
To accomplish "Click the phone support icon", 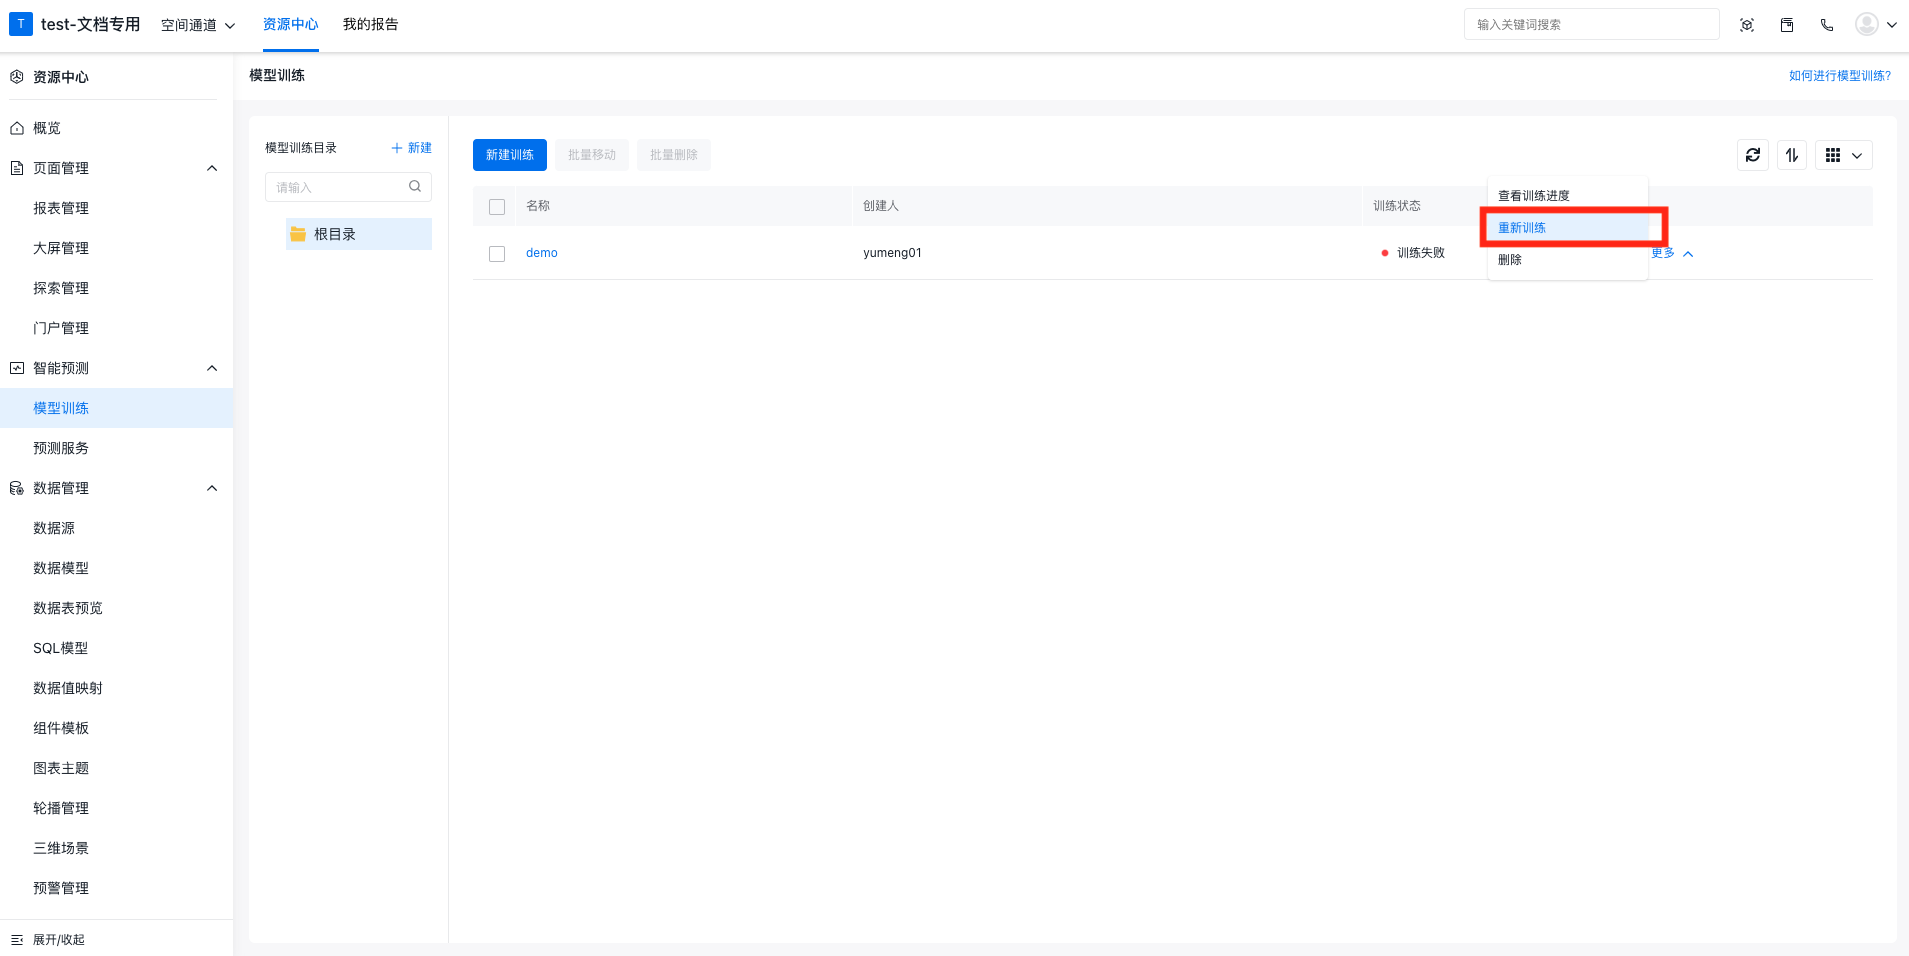I will [x=1827, y=25].
